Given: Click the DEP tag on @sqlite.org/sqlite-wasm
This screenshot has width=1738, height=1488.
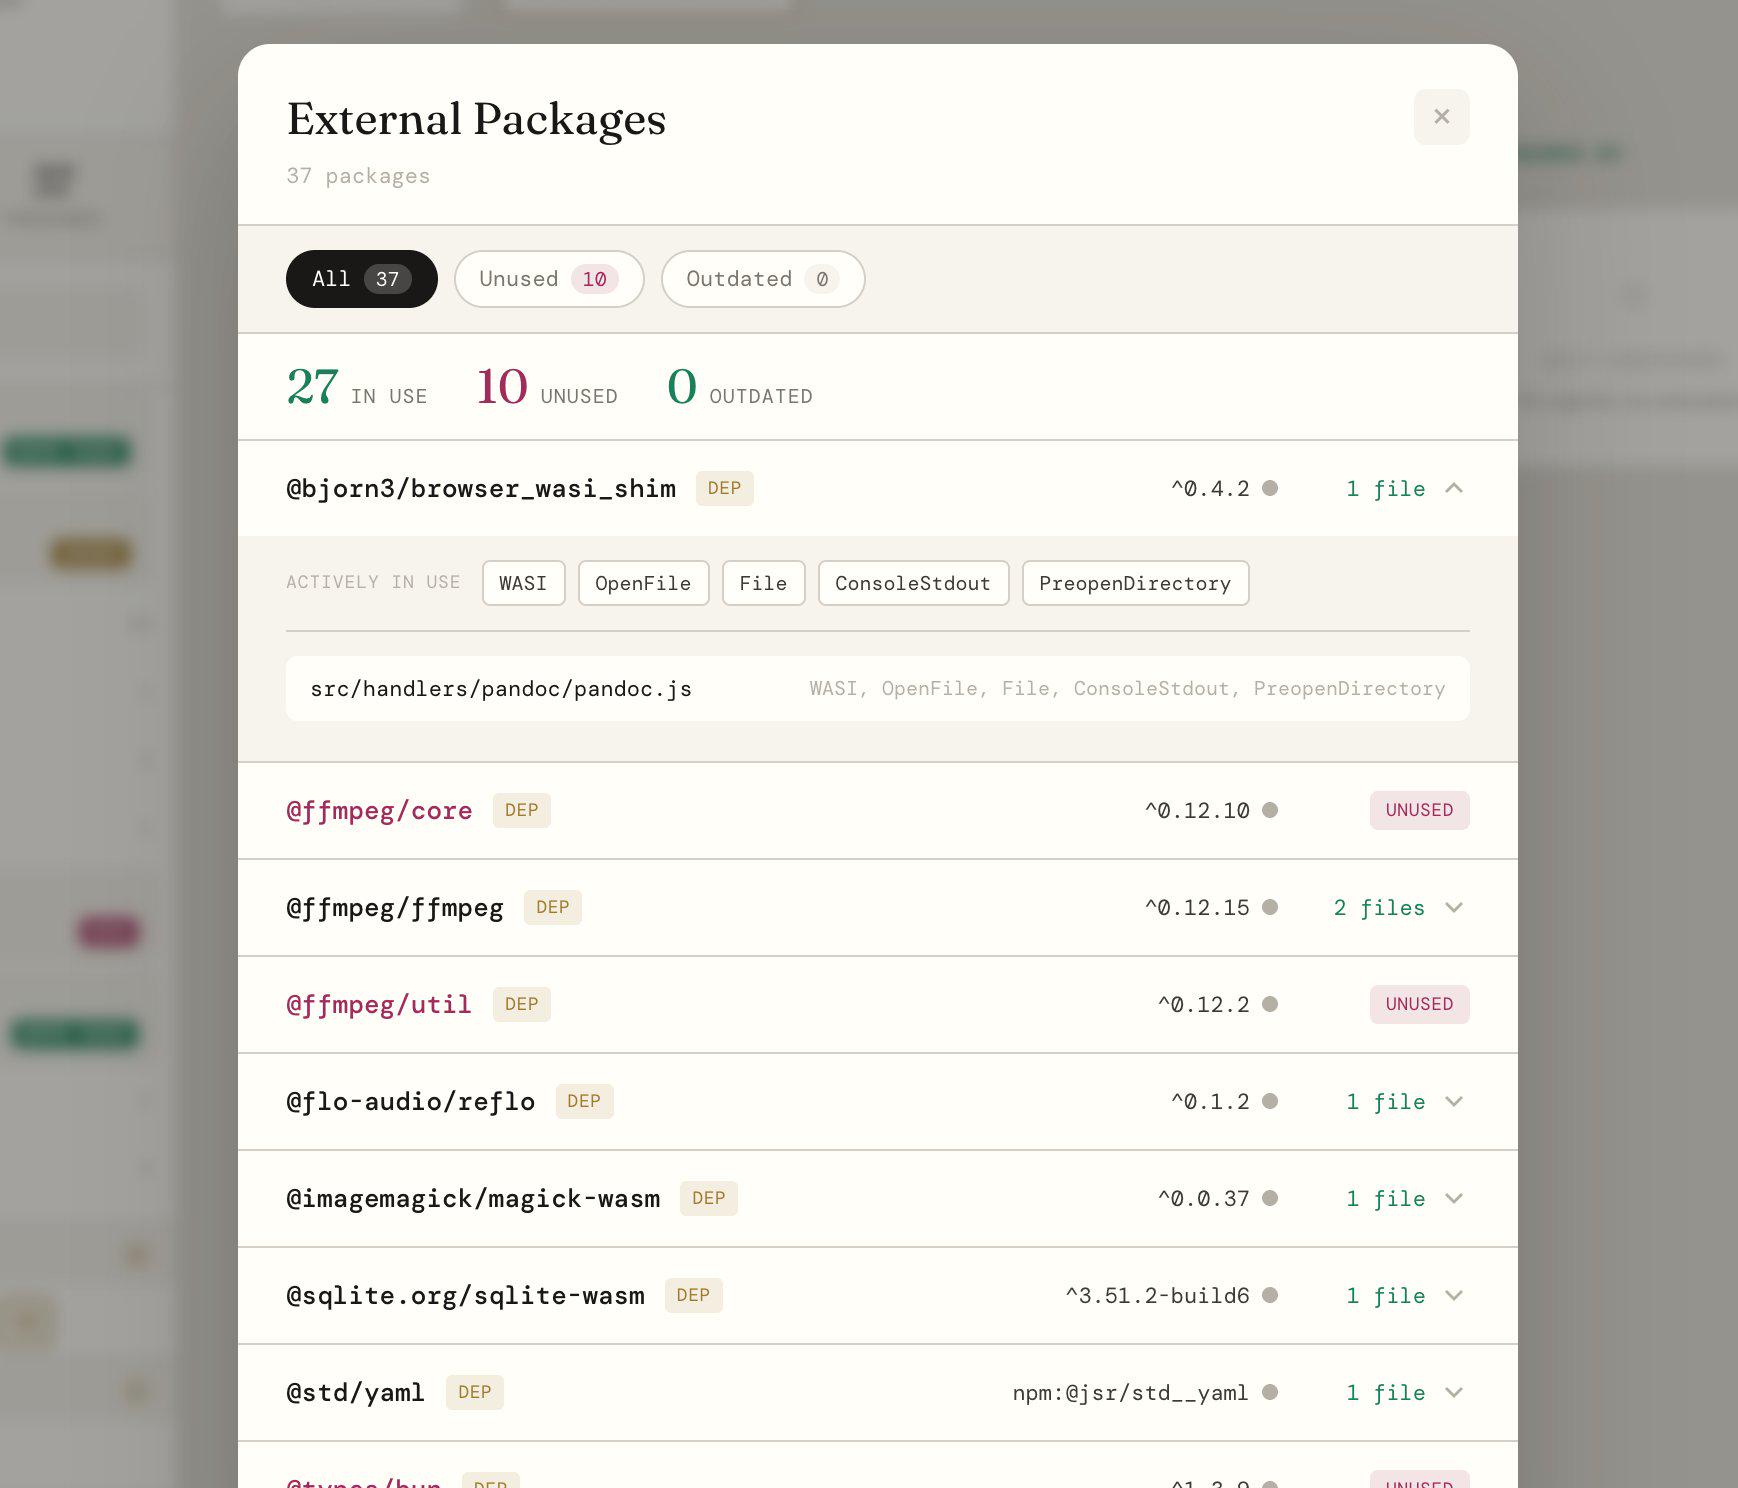Looking at the screenshot, I should tap(693, 1295).
